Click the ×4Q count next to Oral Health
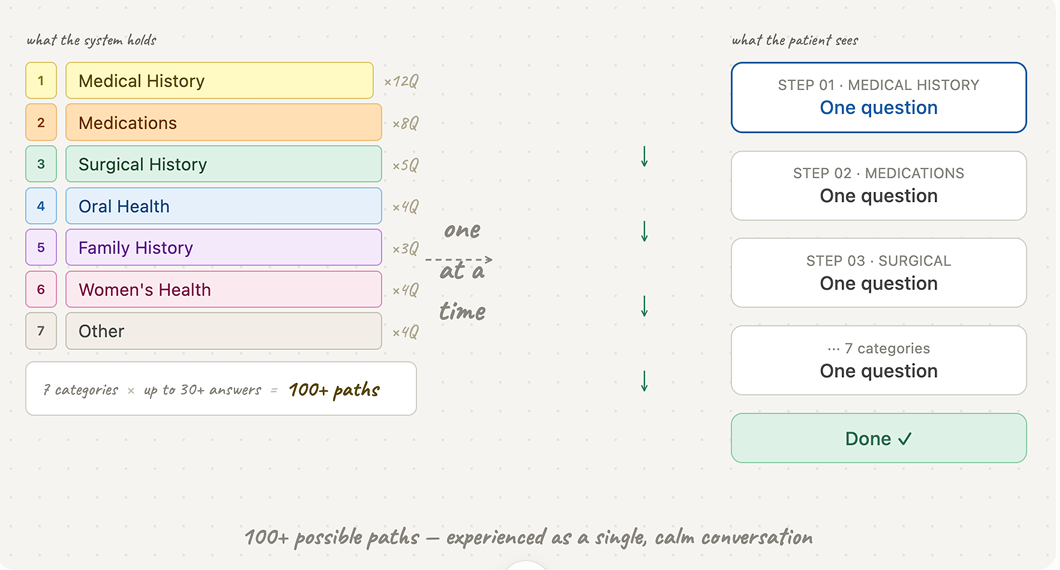 click(406, 206)
